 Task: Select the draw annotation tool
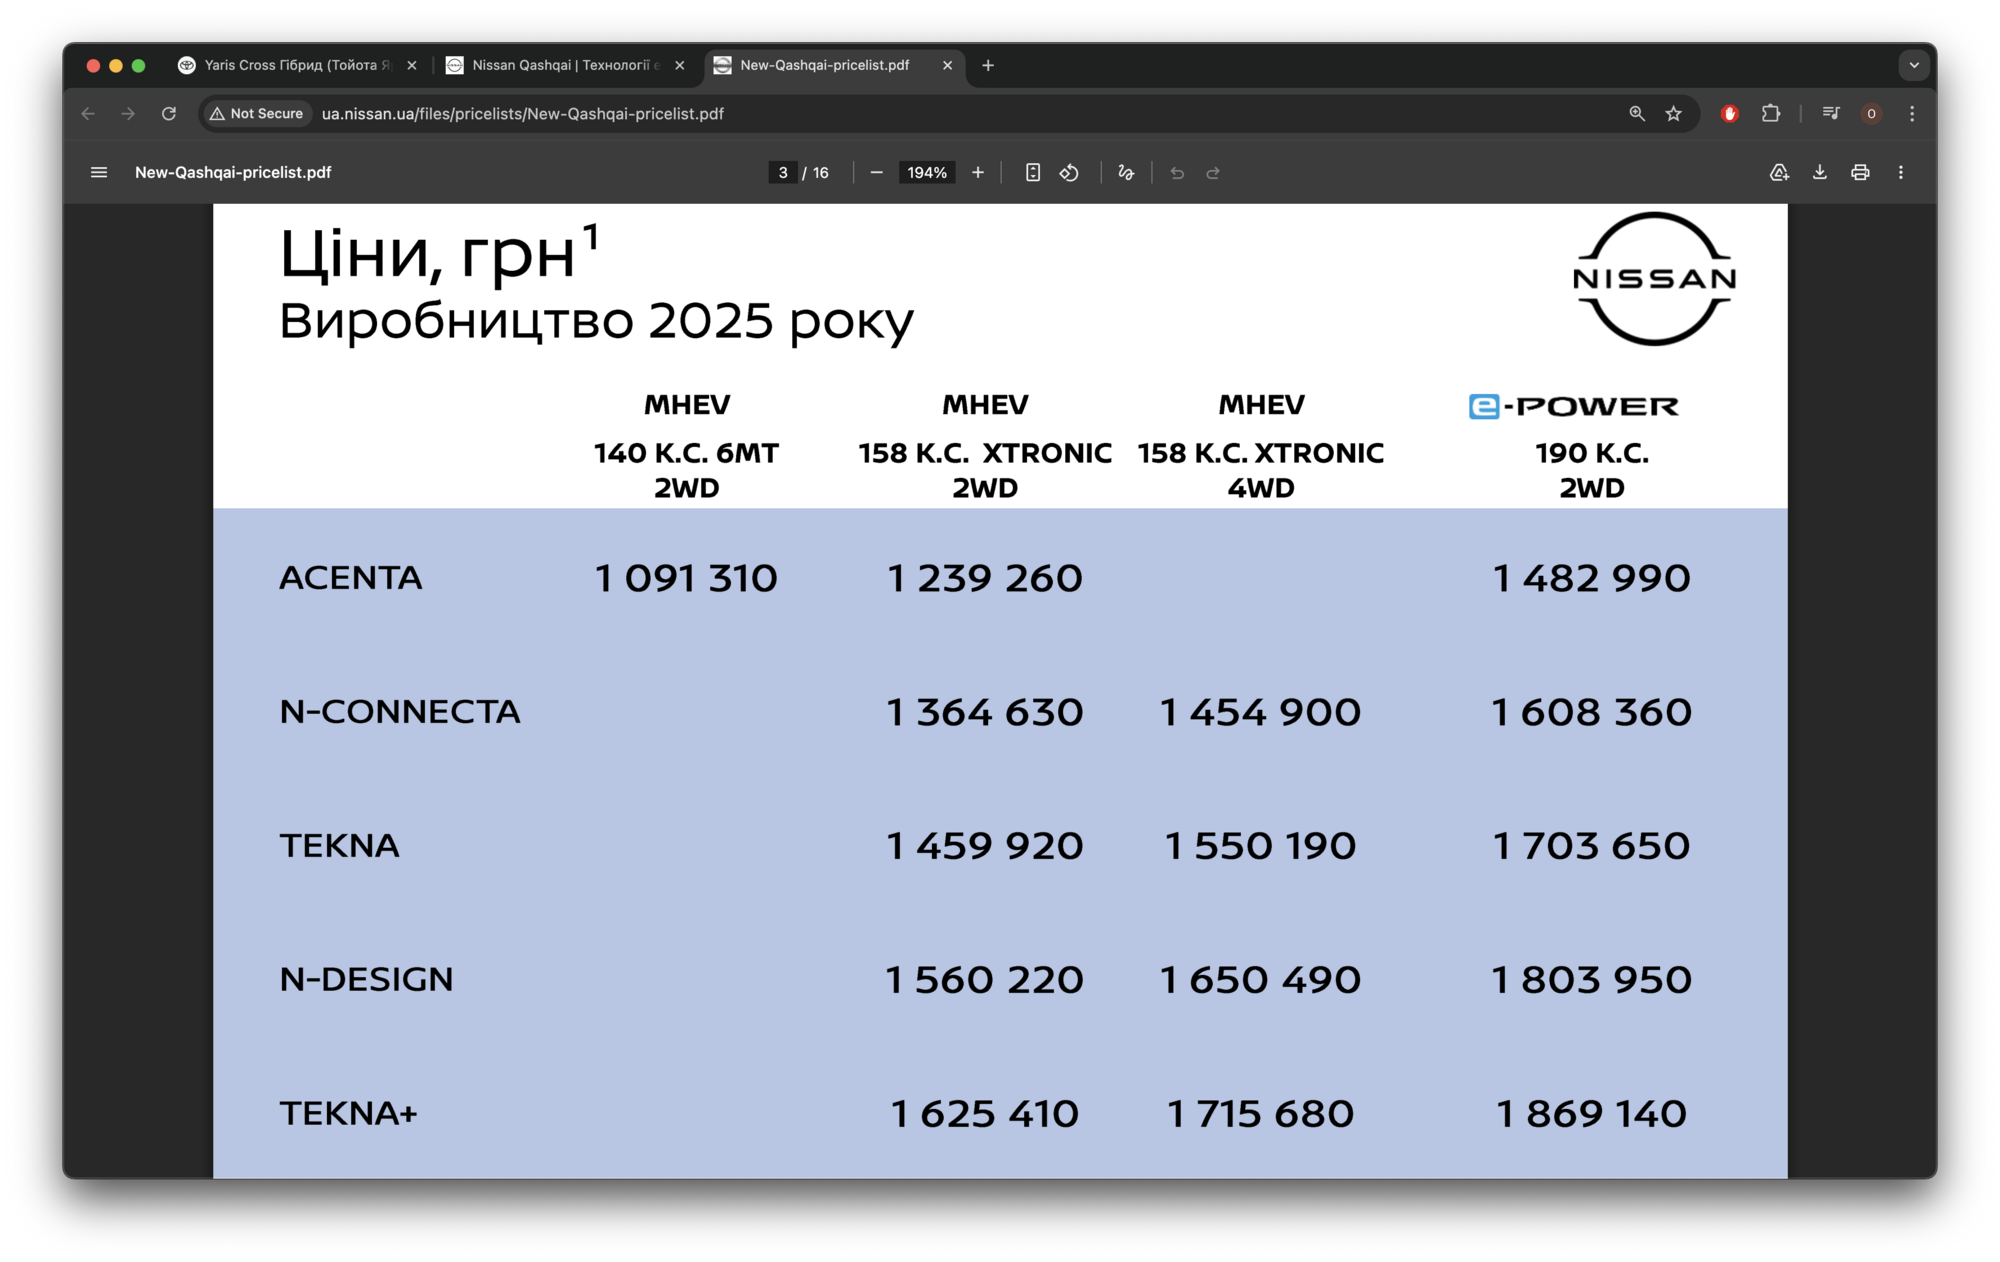[1126, 173]
